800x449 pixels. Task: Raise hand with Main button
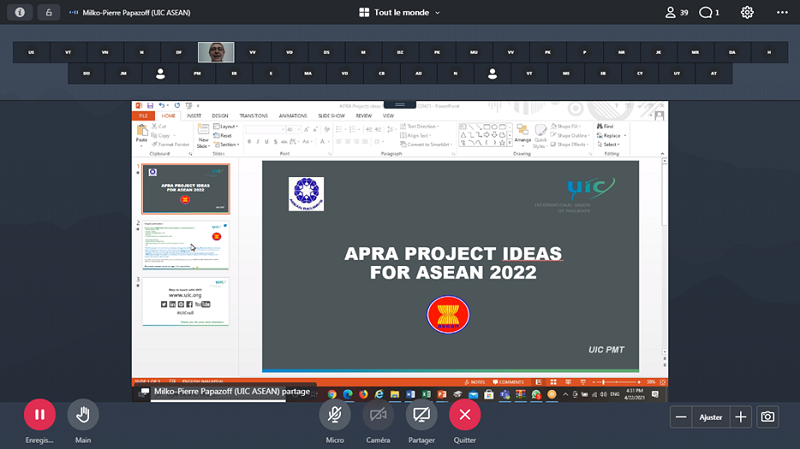tap(83, 415)
